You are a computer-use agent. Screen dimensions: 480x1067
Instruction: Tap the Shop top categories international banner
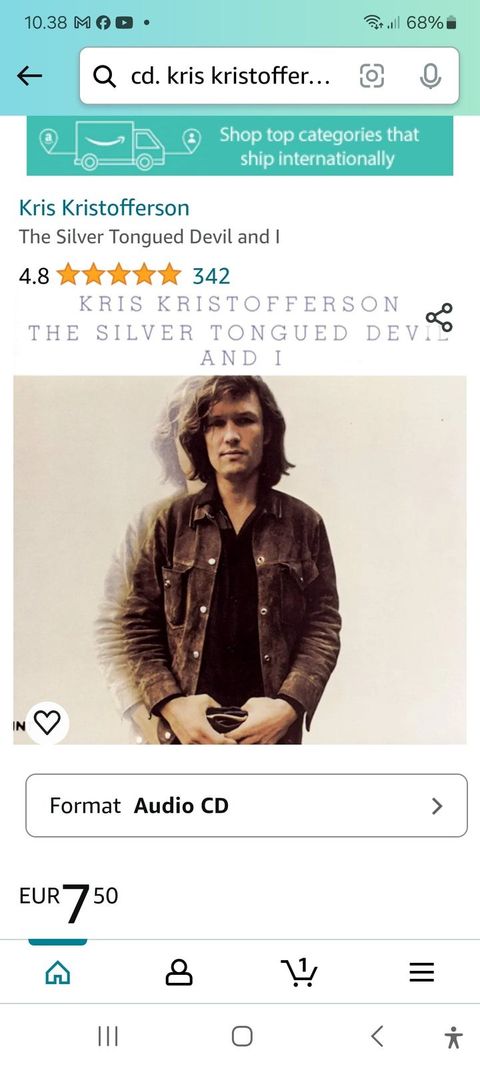click(240, 146)
